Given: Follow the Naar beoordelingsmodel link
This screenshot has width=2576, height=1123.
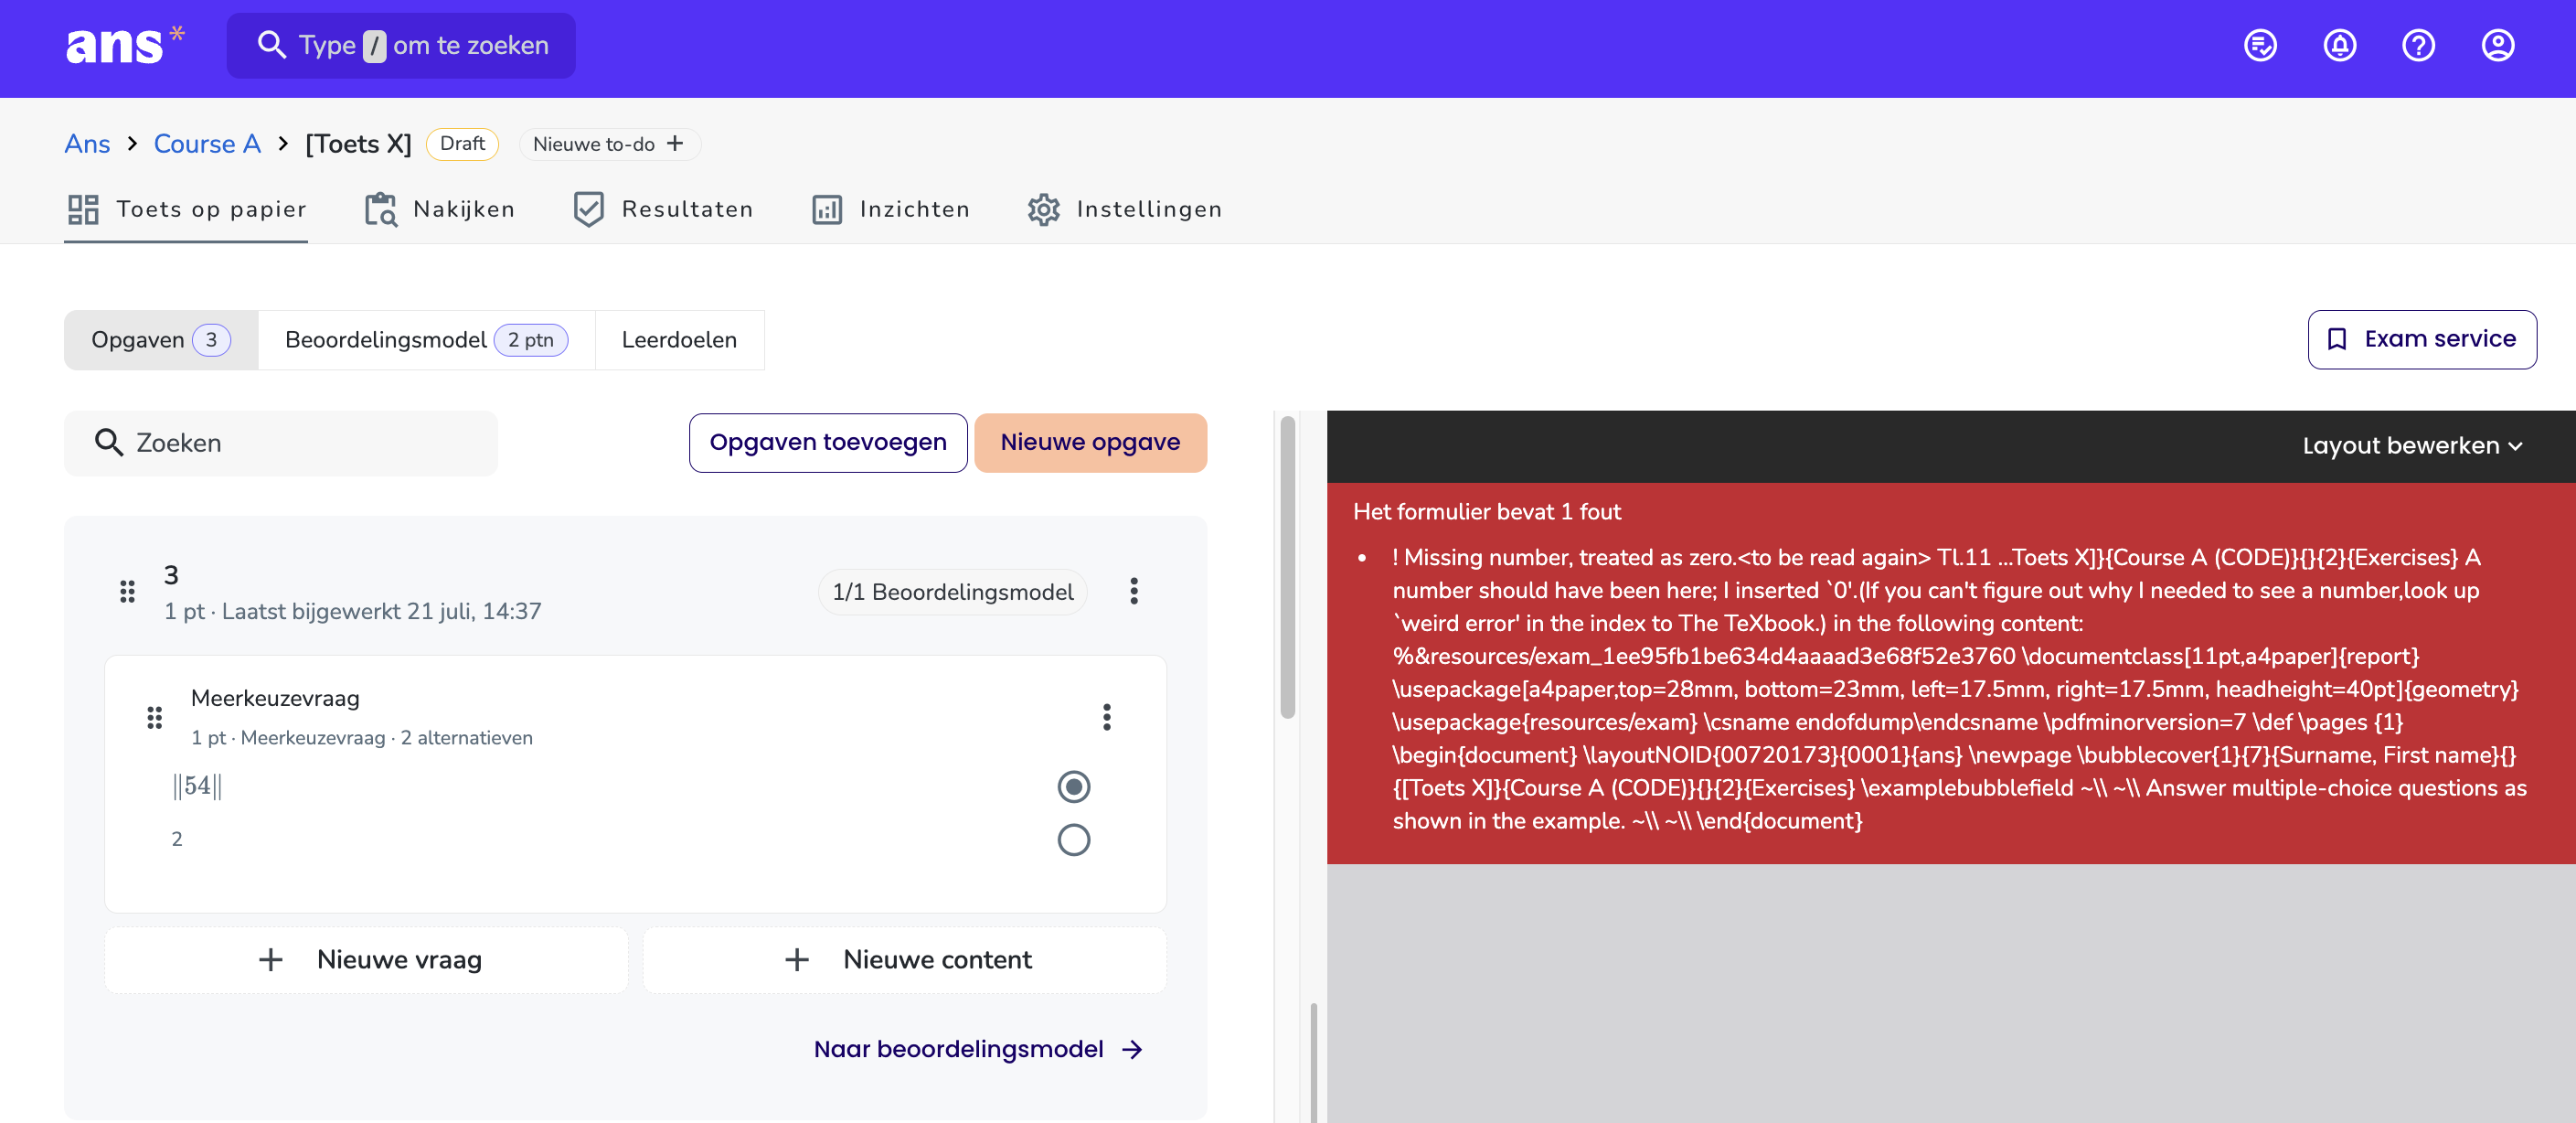Looking at the screenshot, I should click(978, 1049).
